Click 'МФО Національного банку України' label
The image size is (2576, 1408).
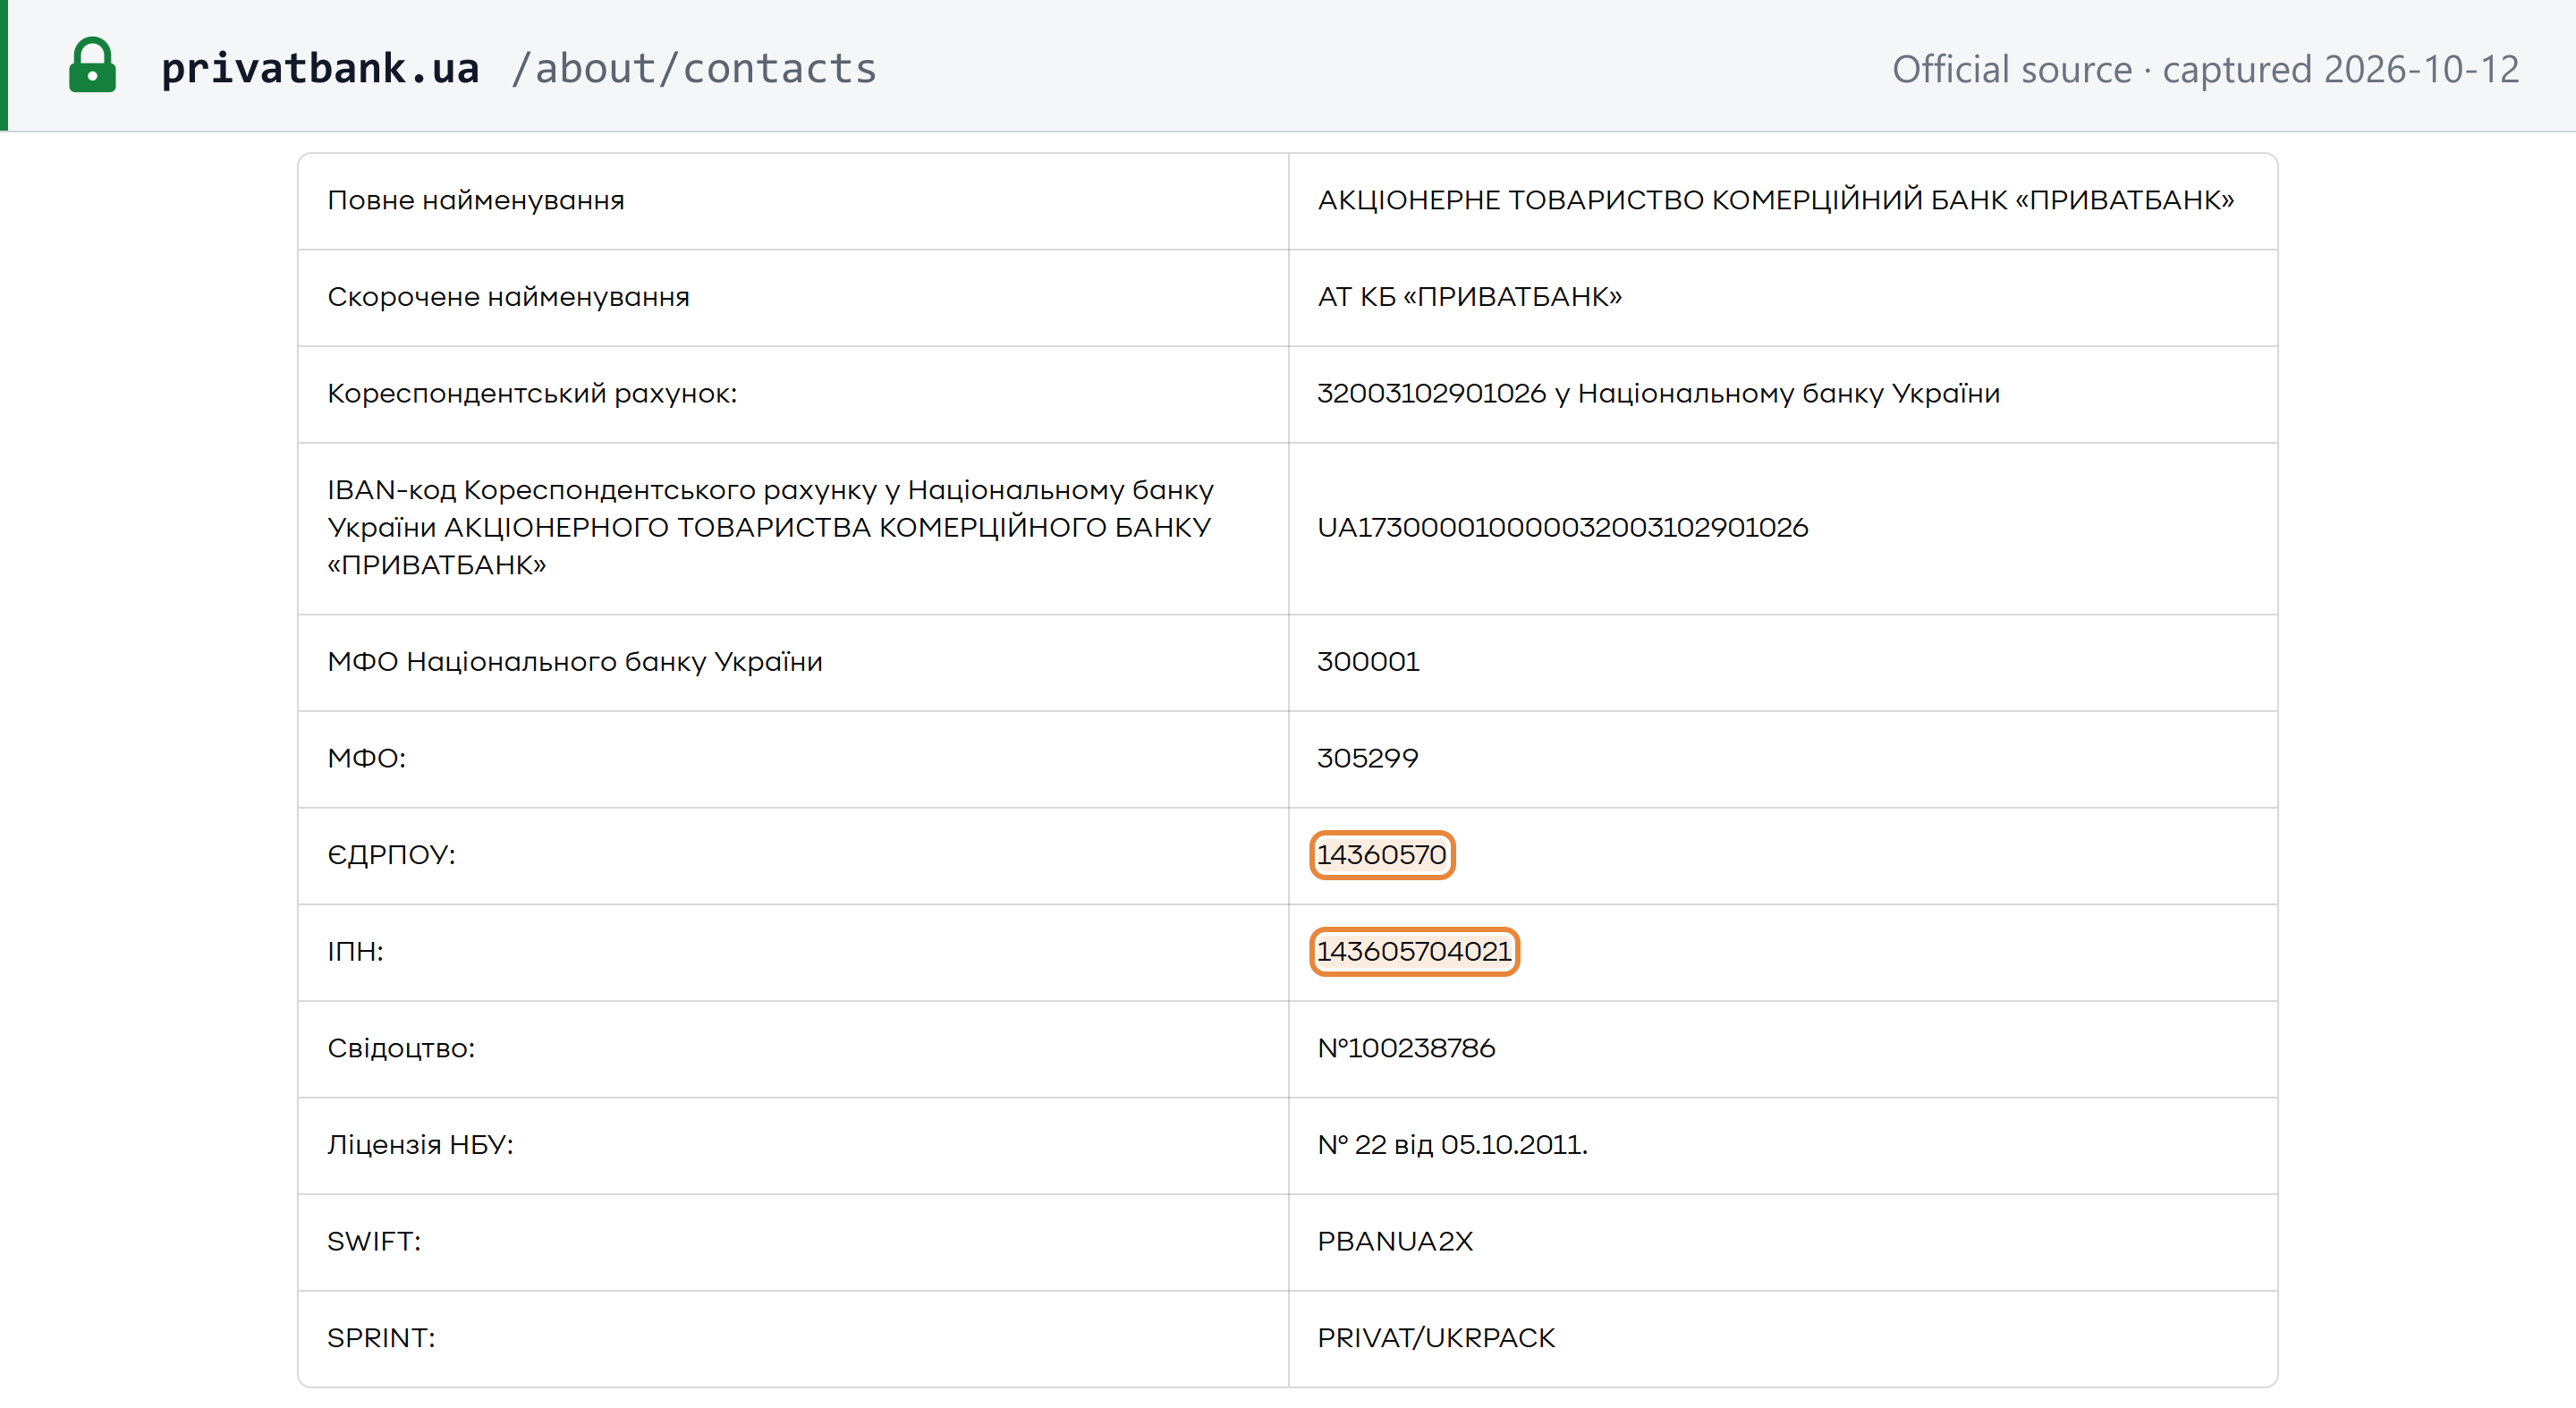[574, 662]
